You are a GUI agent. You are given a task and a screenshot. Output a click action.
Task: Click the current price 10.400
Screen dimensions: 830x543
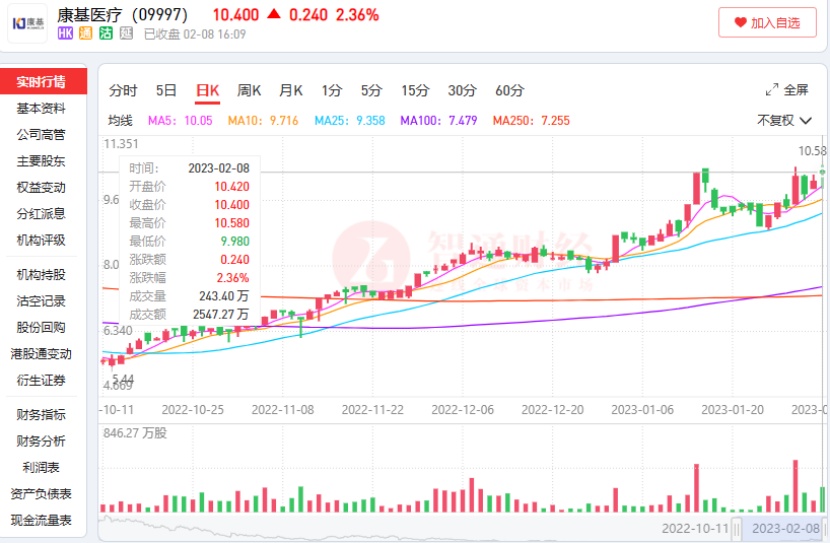236,15
